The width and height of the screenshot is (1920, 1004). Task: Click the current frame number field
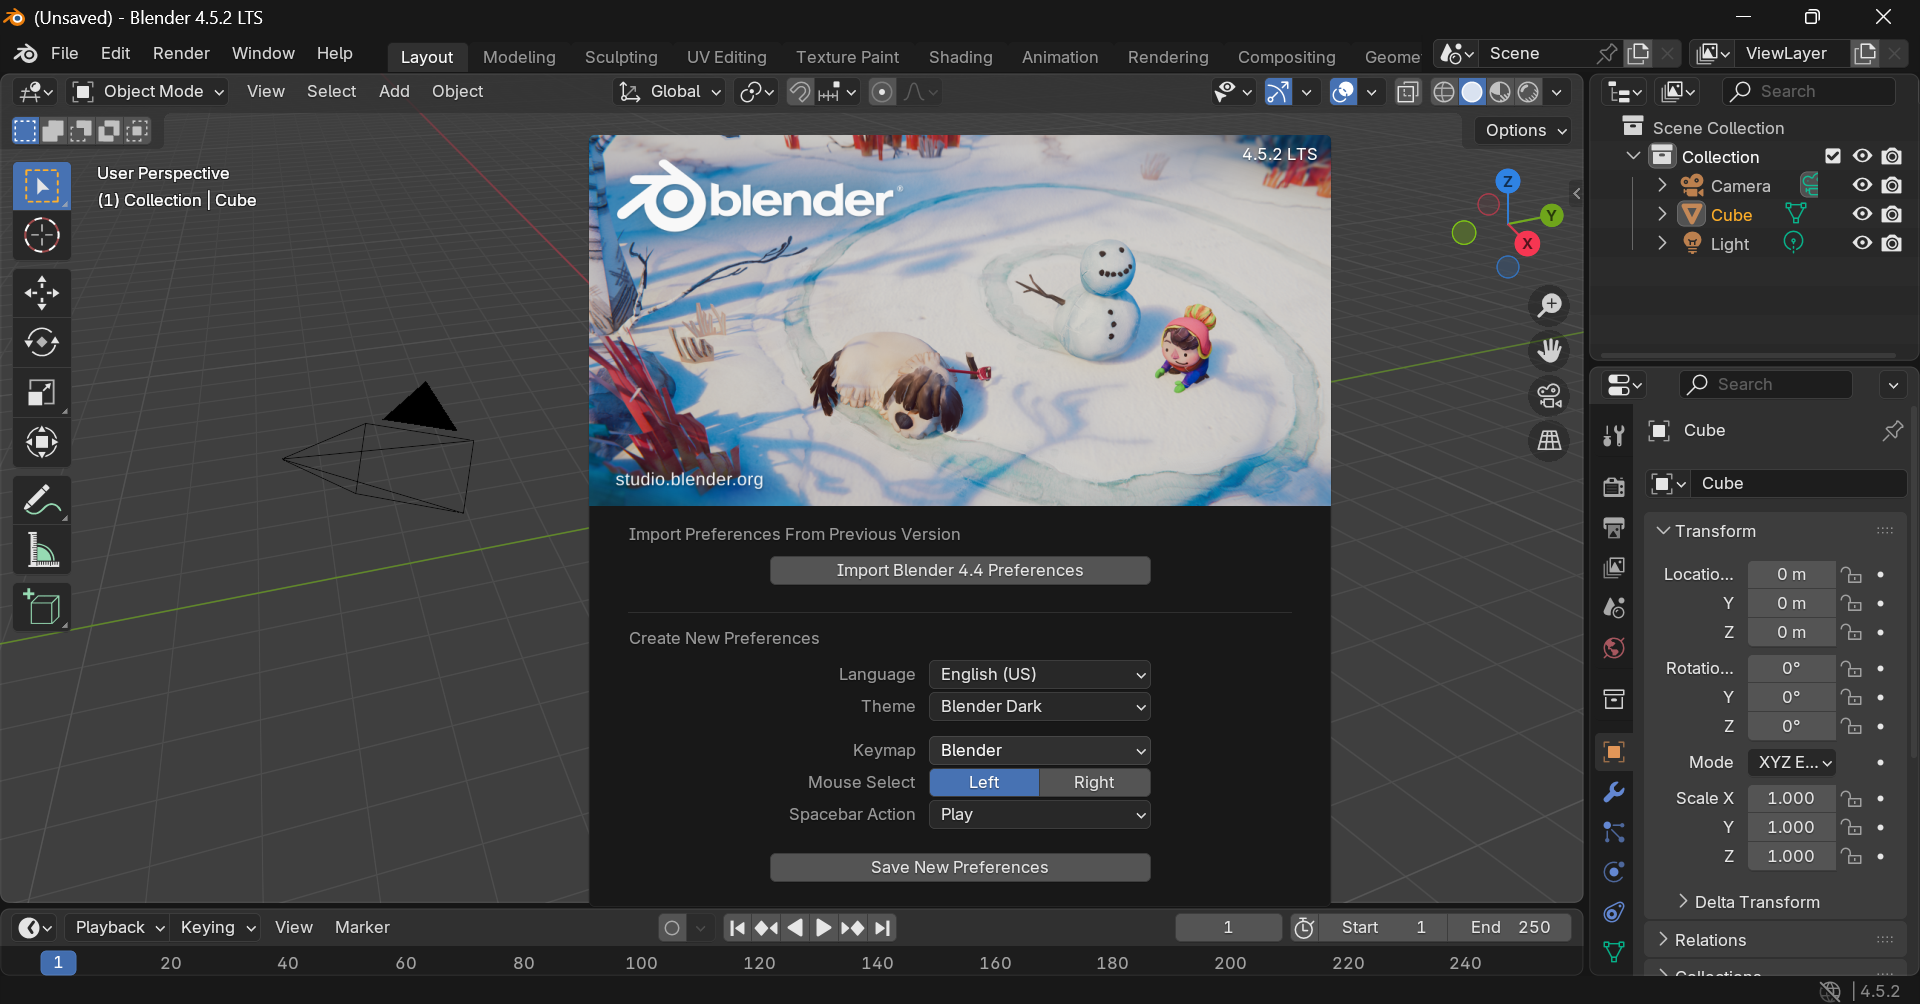tap(1228, 927)
